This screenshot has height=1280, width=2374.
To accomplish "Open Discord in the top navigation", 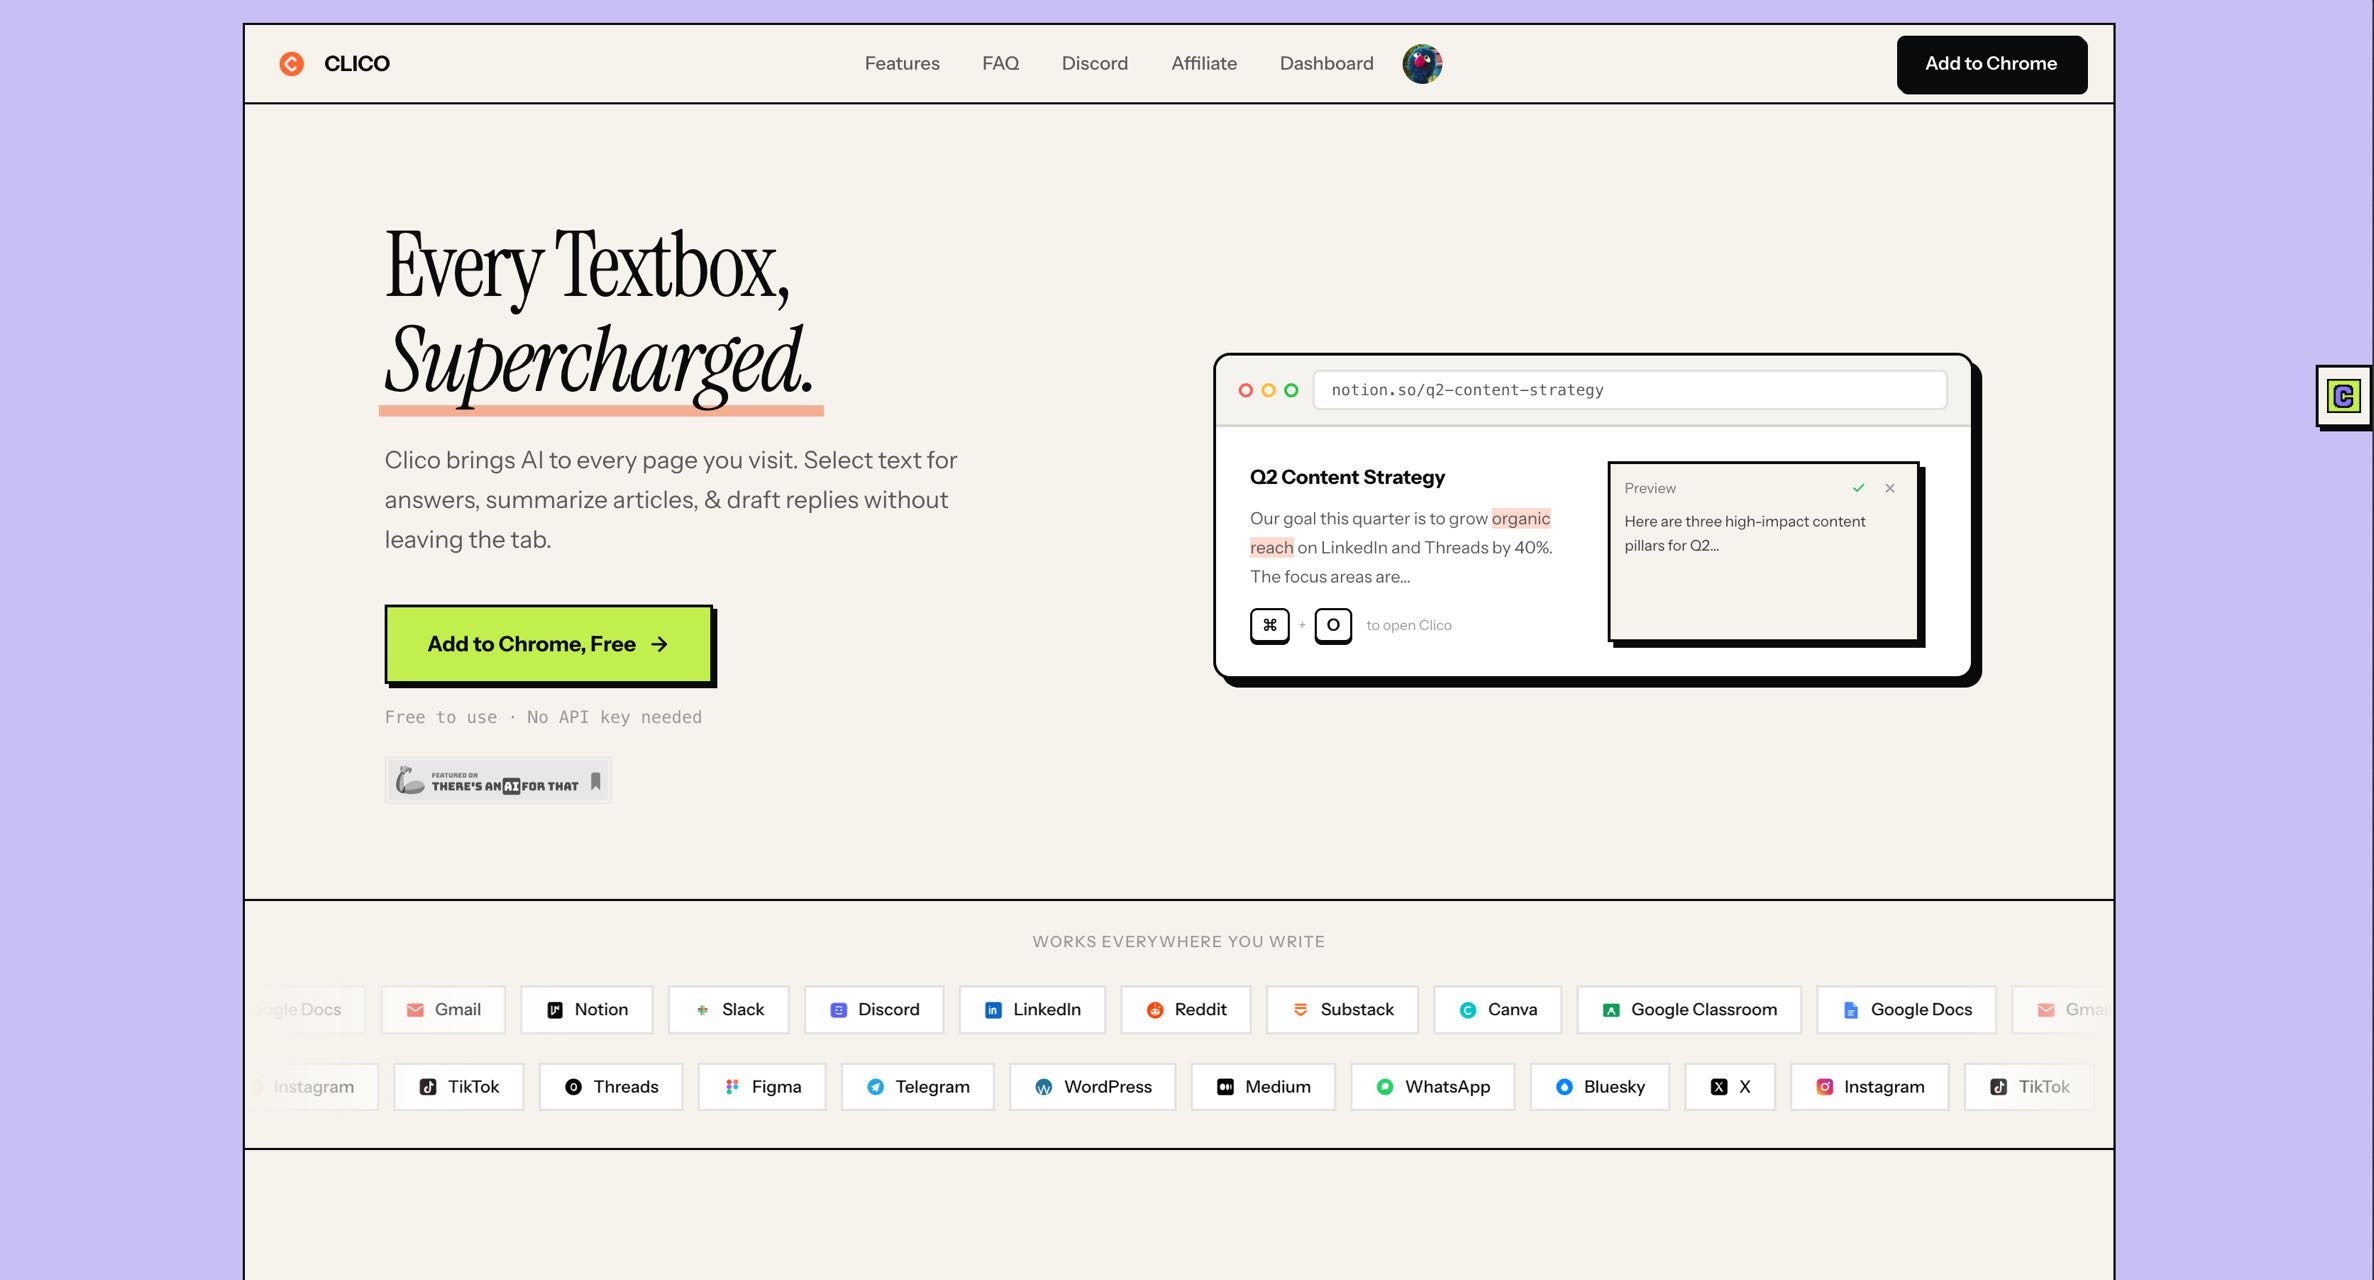I will click(x=1095, y=64).
